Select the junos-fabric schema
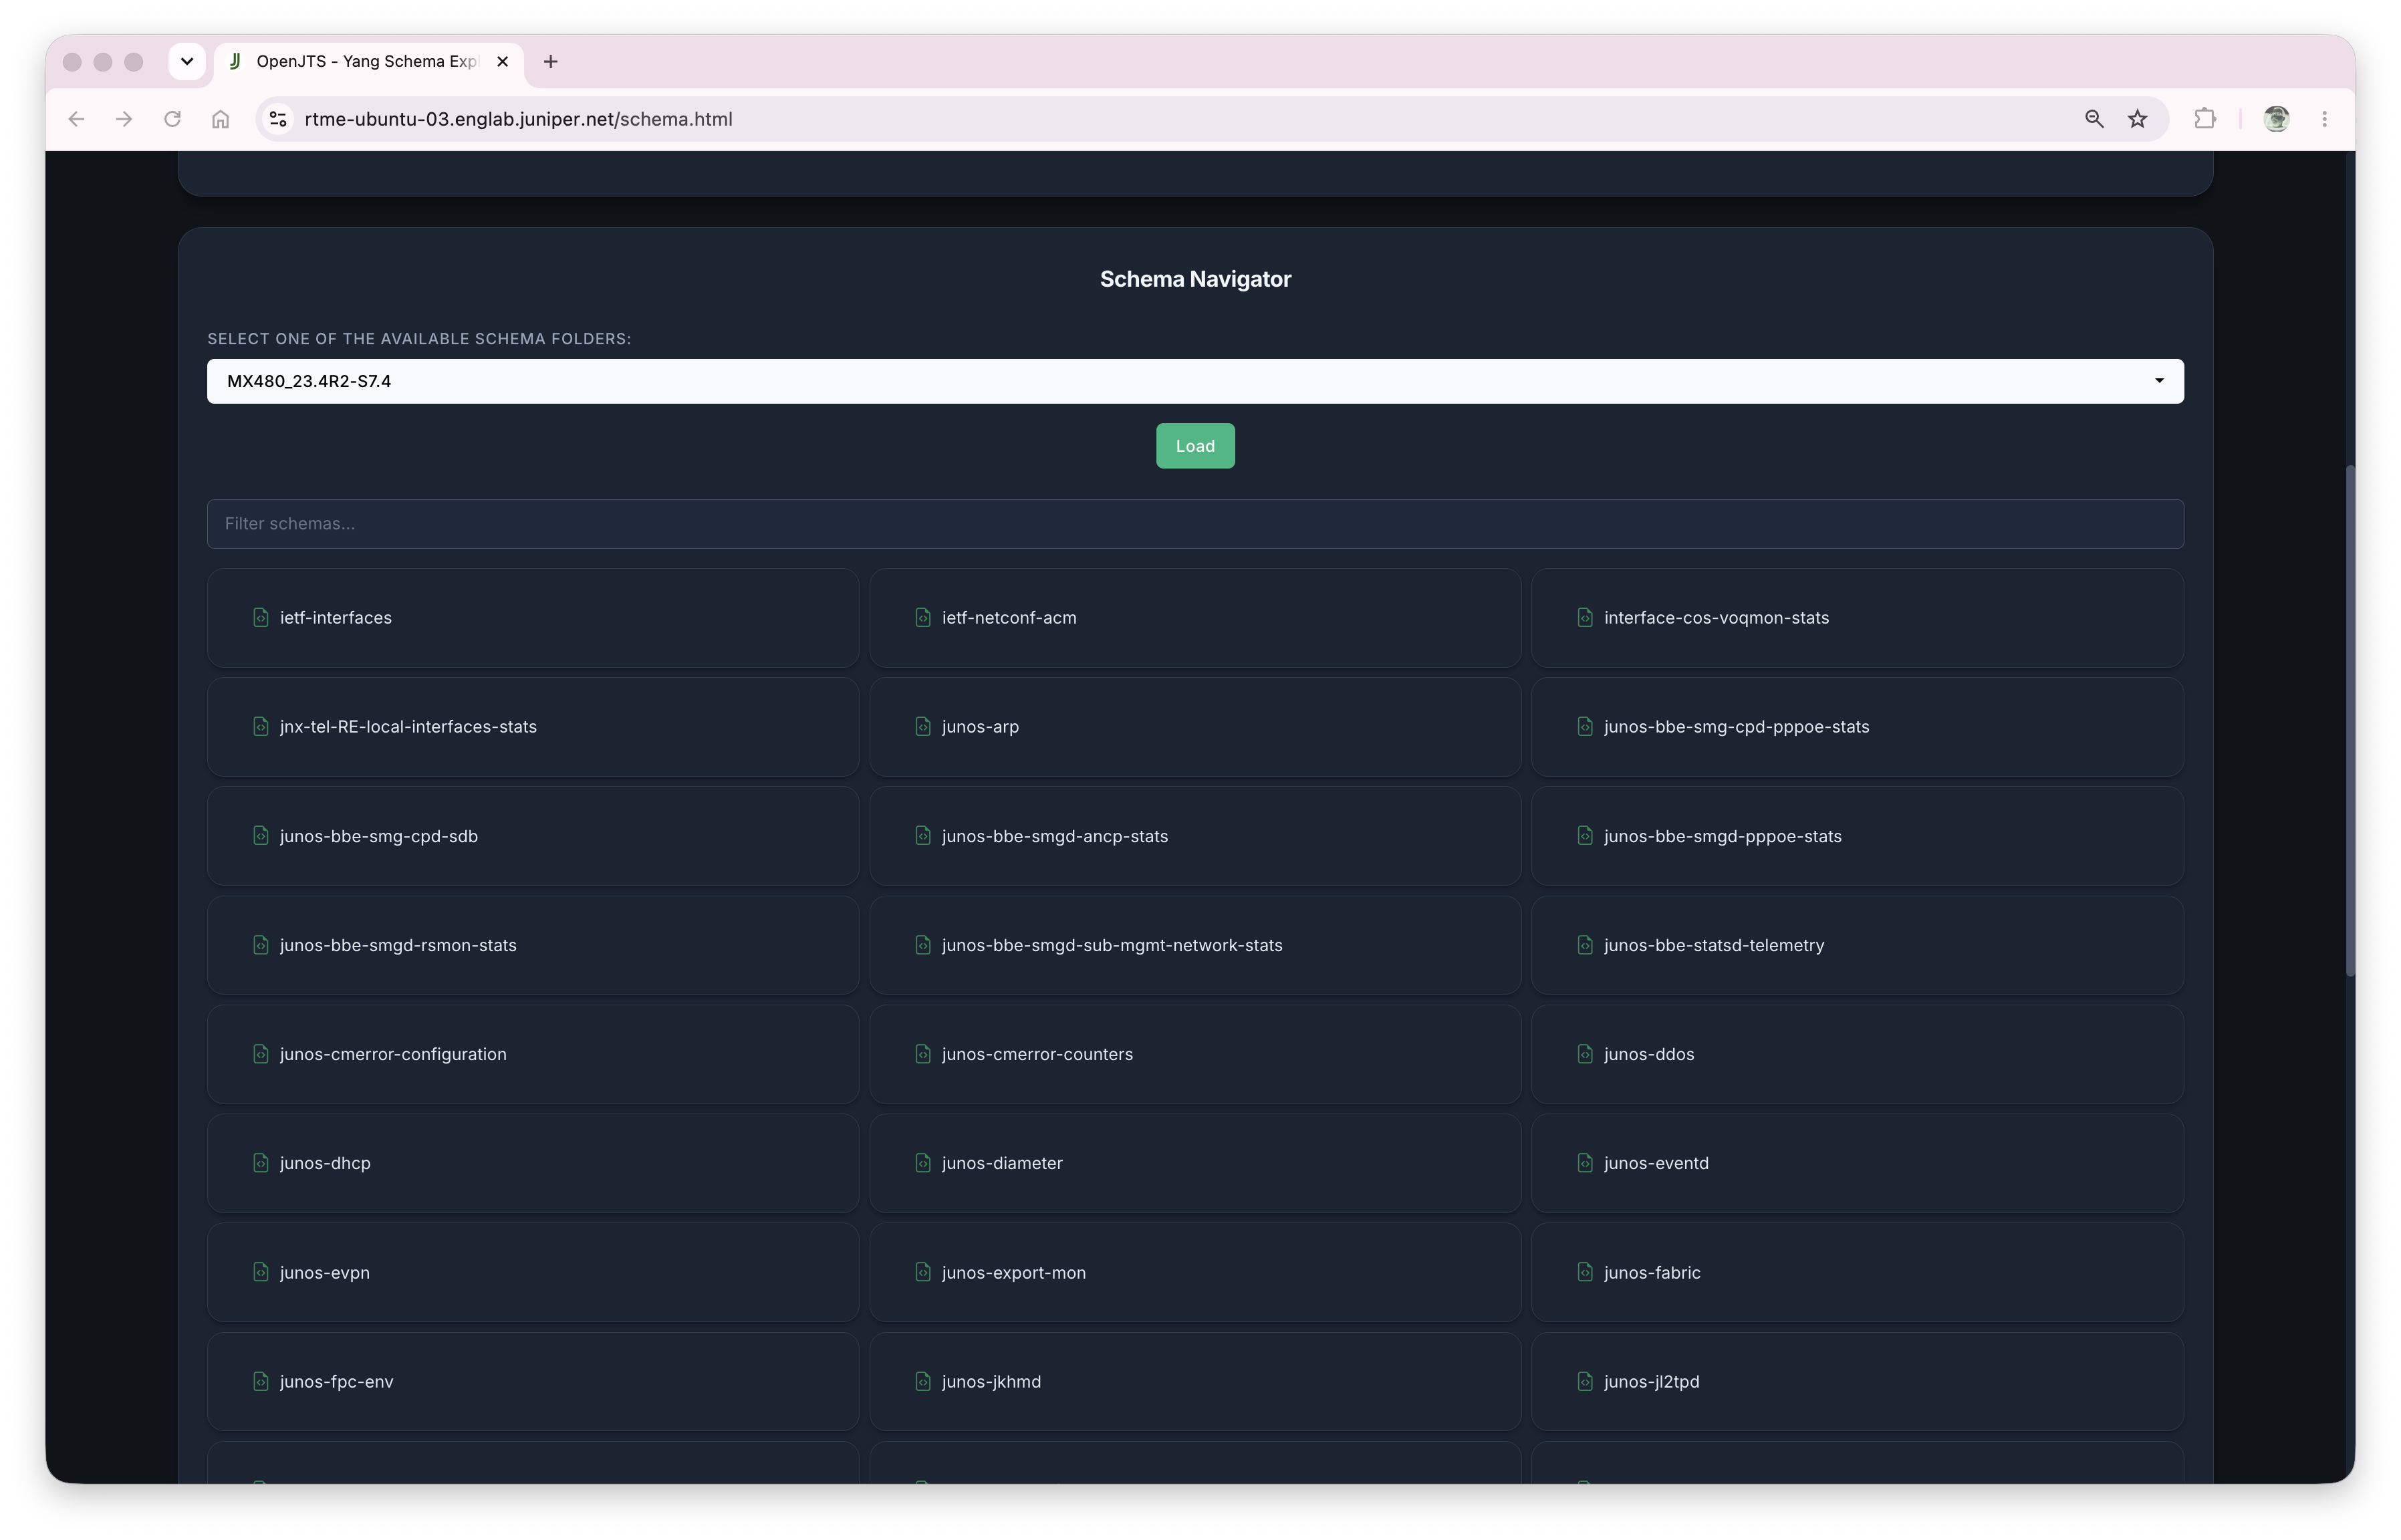Image resolution: width=2401 pixels, height=1540 pixels. 1857,1272
